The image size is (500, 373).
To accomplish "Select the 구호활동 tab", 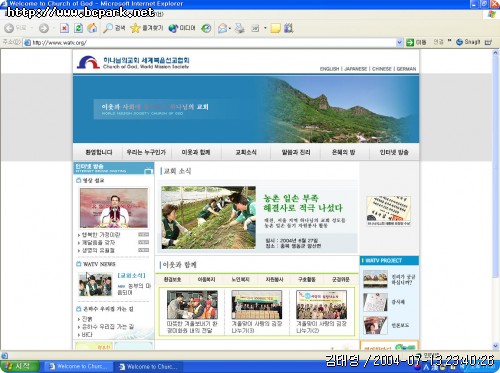I will click(307, 279).
